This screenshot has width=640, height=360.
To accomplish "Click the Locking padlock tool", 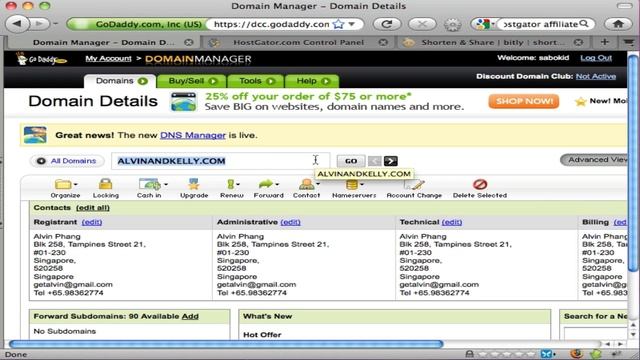I will pyautogui.click(x=106, y=188).
